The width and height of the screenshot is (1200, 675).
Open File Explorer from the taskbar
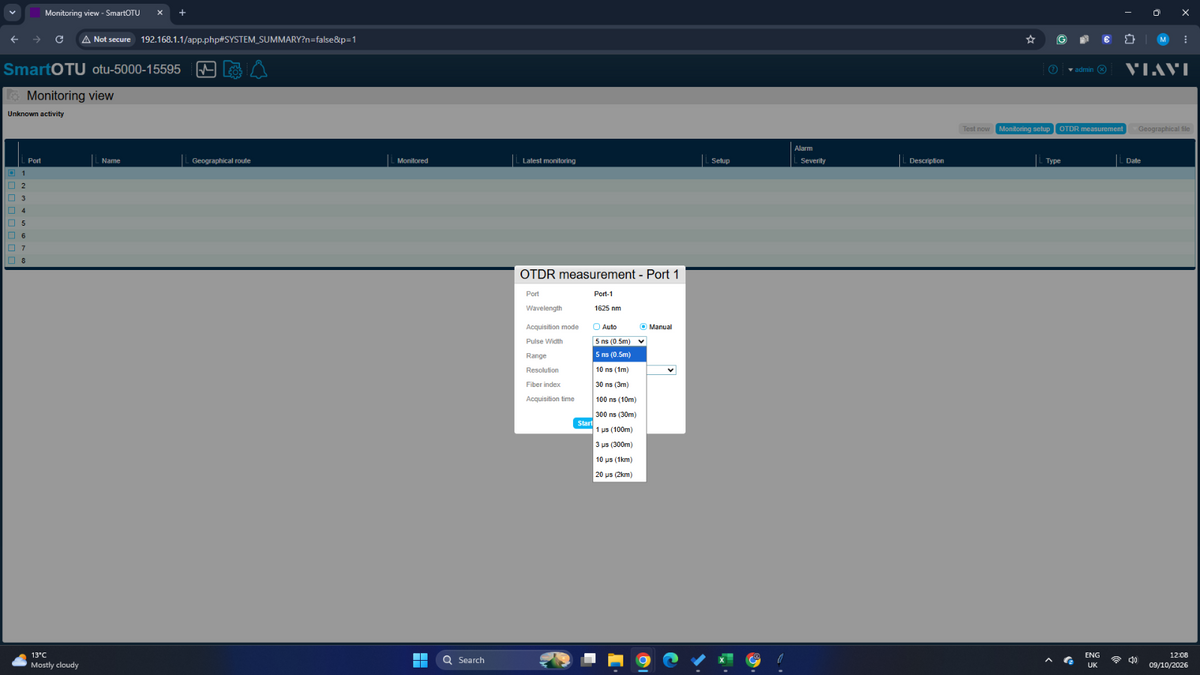pos(615,660)
